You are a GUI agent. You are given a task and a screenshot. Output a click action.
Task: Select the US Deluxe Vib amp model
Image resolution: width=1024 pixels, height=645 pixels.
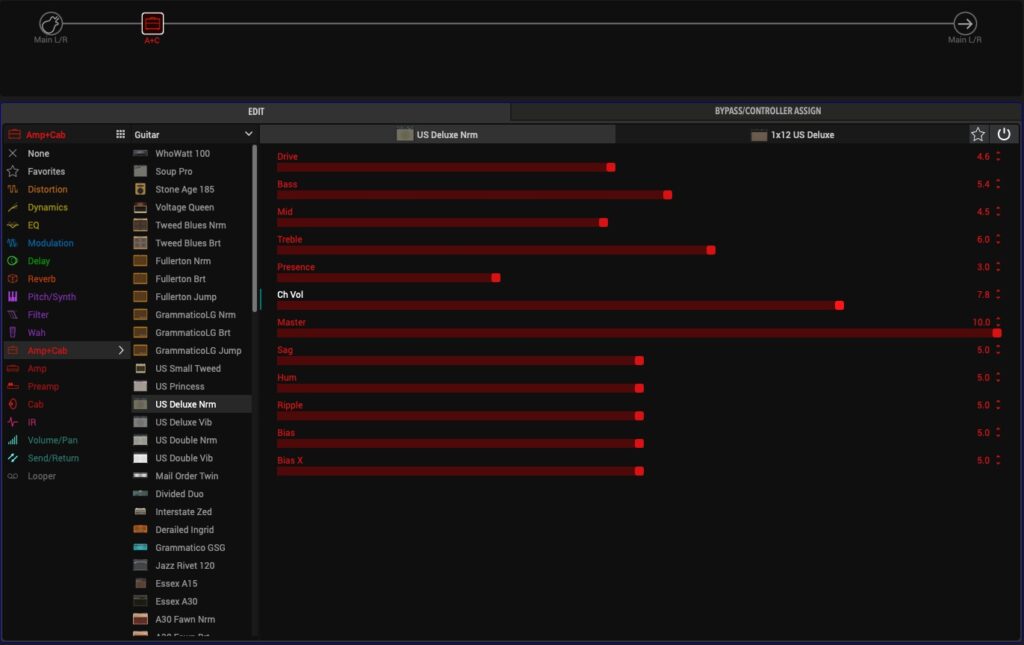184,422
